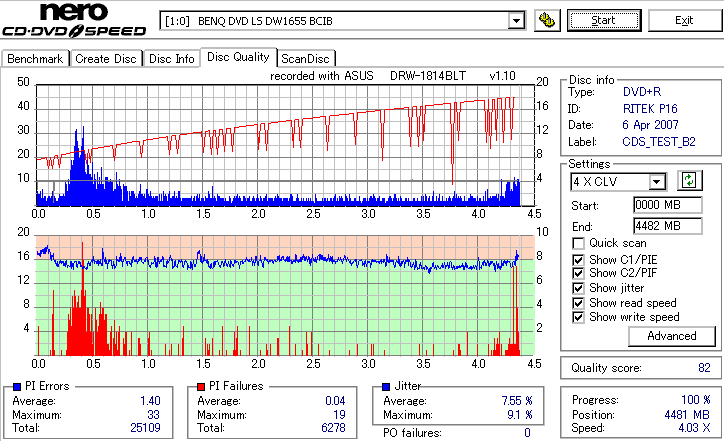Image resolution: width=724 pixels, height=441 pixels.
Task: Click the PI Failures average 0.04
Action: coord(335,401)
